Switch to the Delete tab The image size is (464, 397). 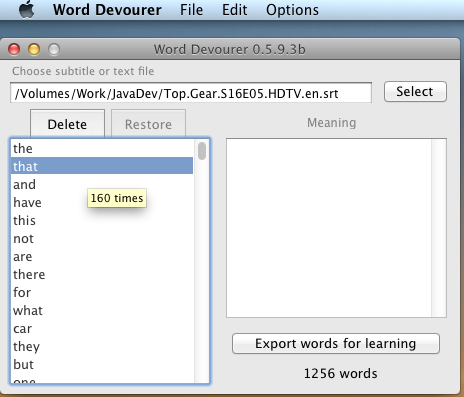67,124
